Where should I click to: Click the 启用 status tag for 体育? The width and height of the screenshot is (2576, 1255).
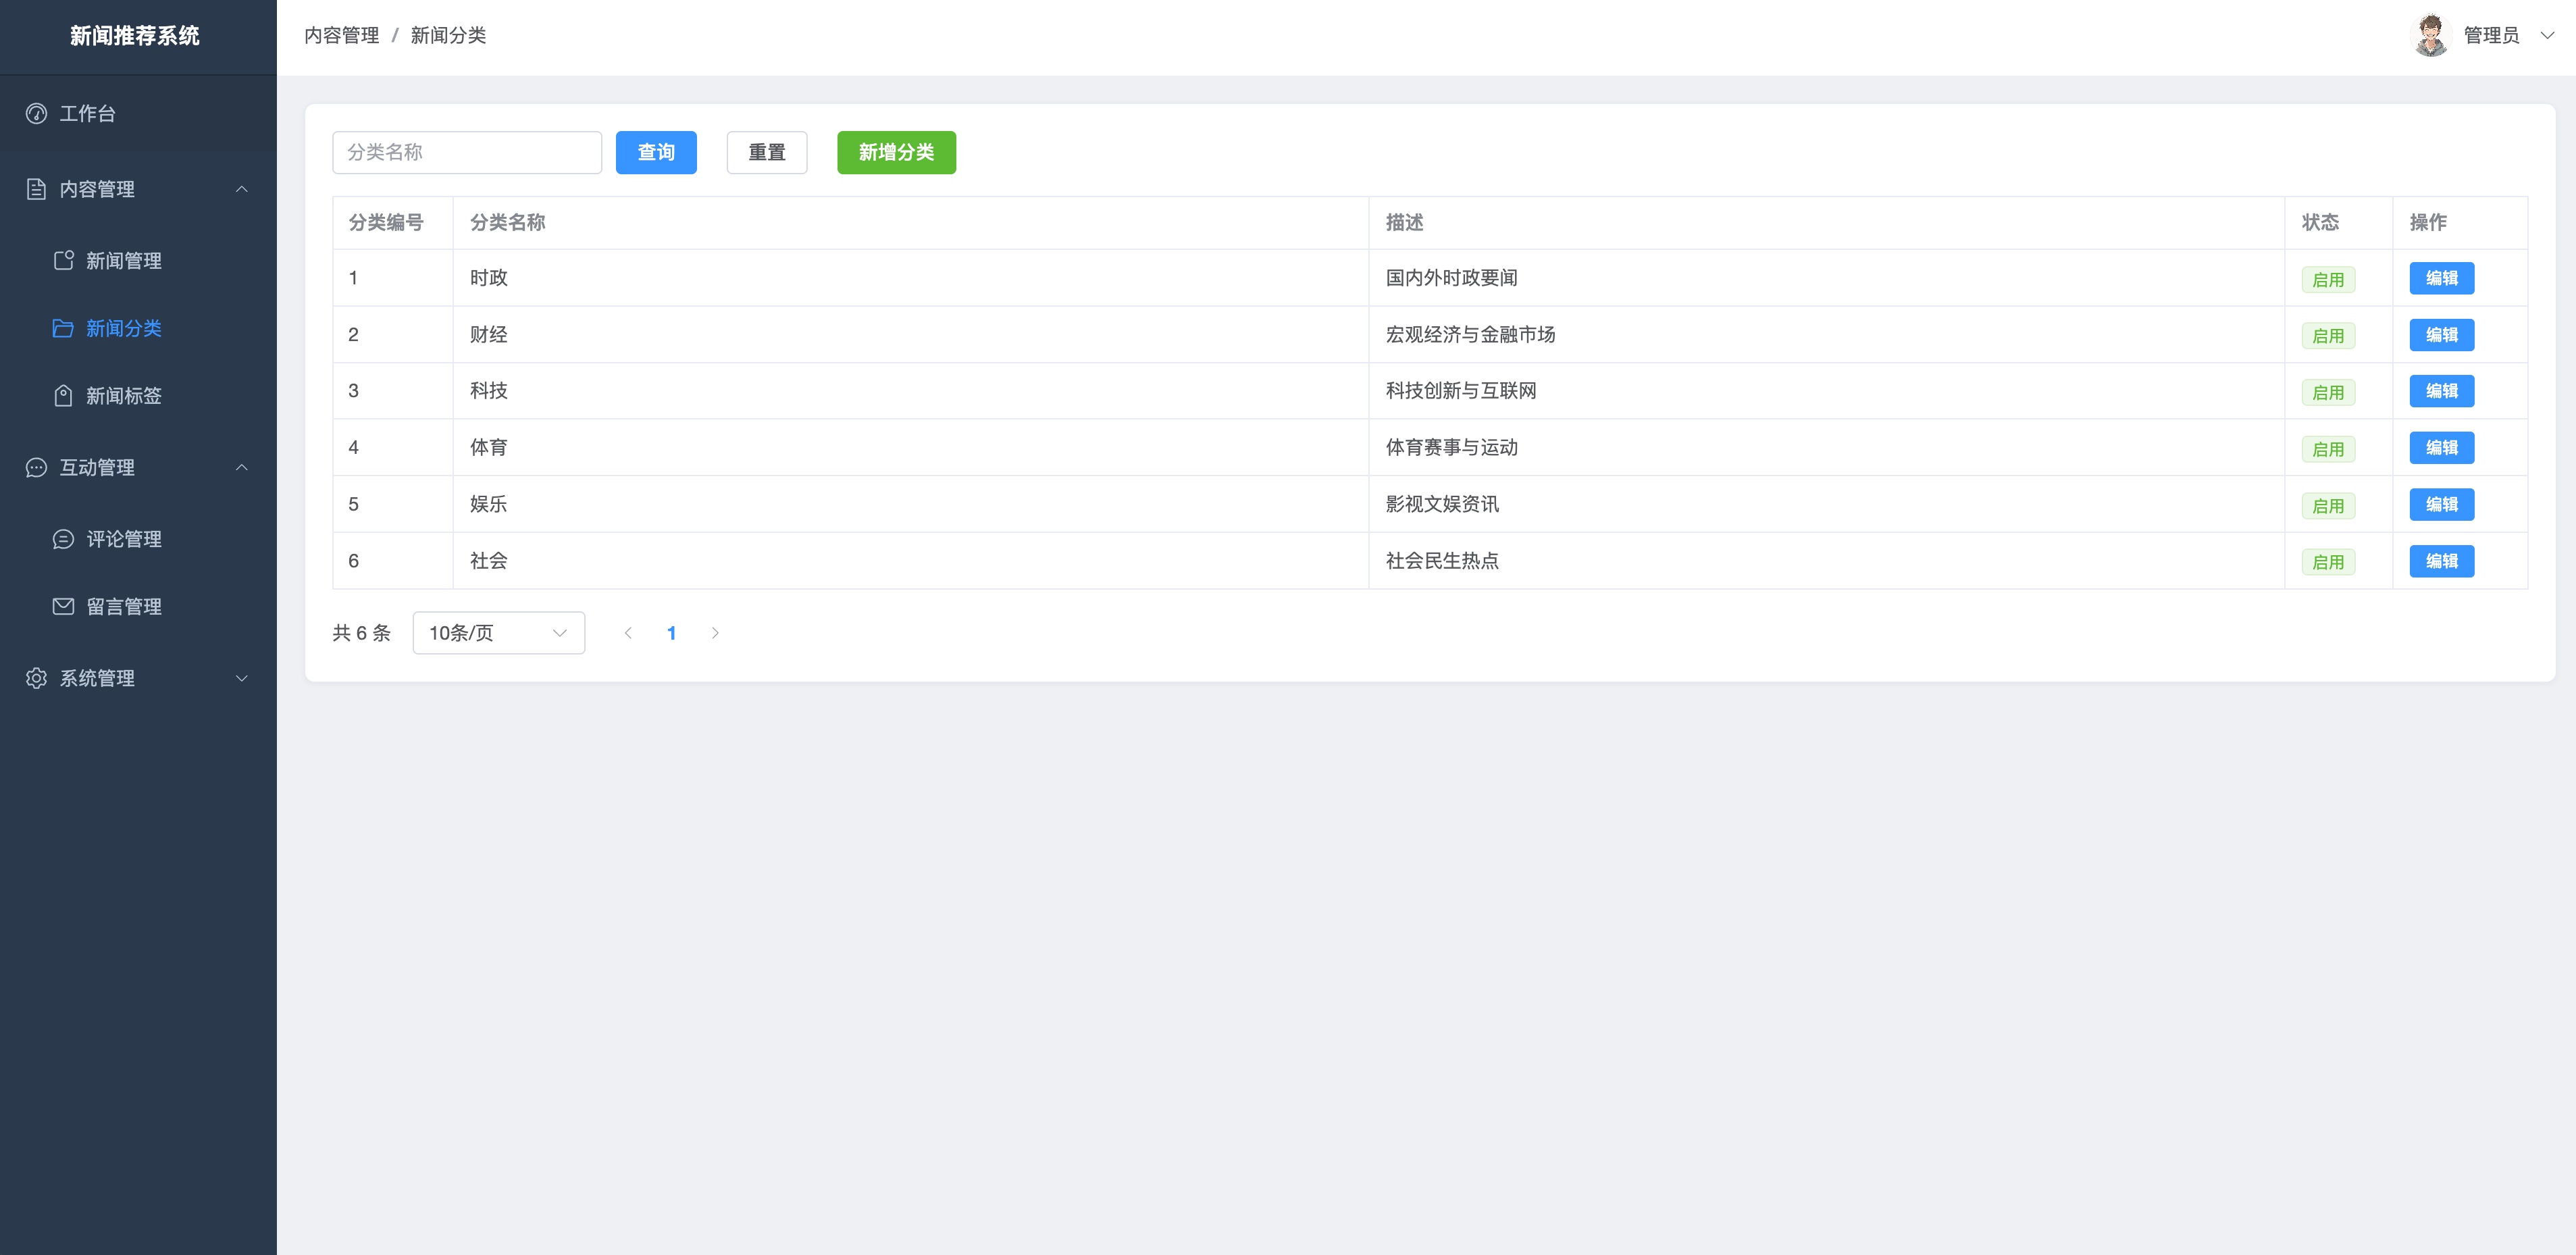click(x=2328, y=449)
